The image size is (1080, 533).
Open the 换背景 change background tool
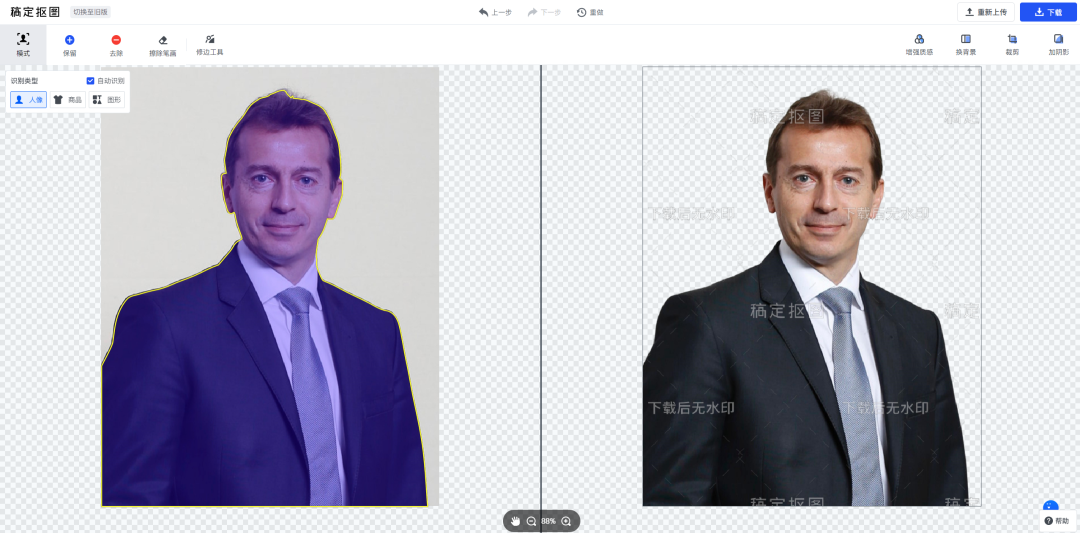(966, 45)
